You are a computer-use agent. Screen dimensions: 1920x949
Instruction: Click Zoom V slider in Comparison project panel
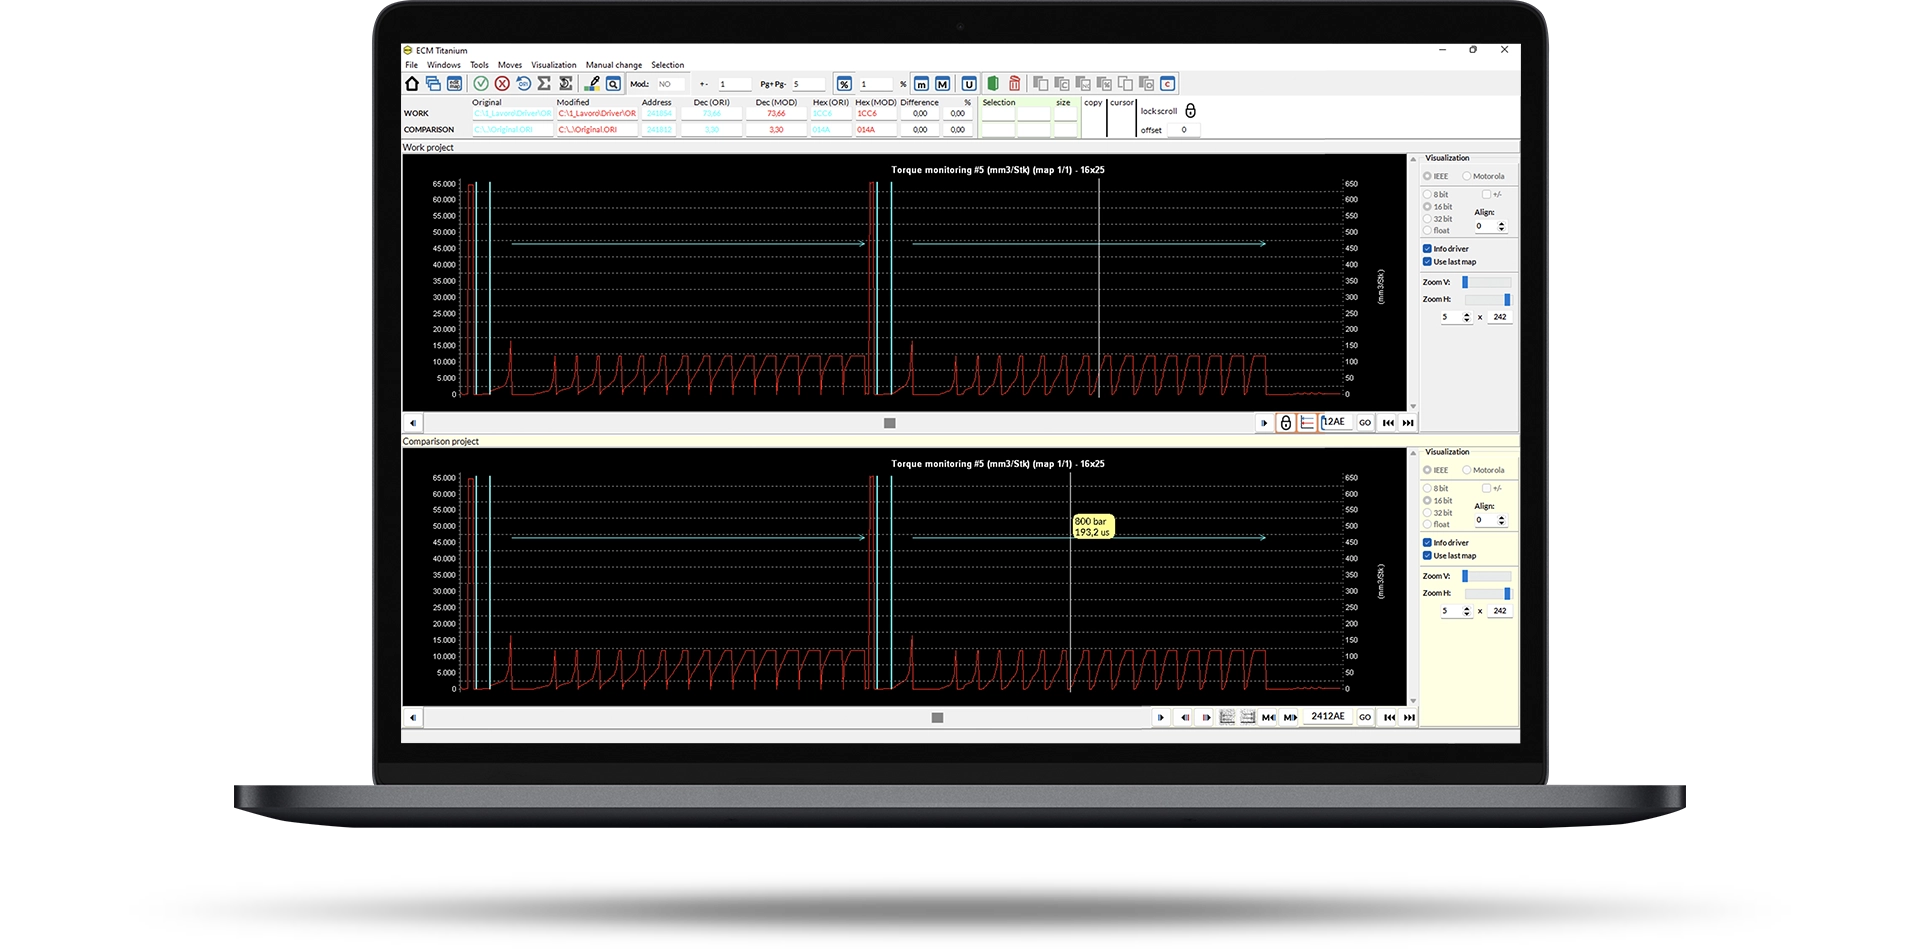pos(1487,576)
